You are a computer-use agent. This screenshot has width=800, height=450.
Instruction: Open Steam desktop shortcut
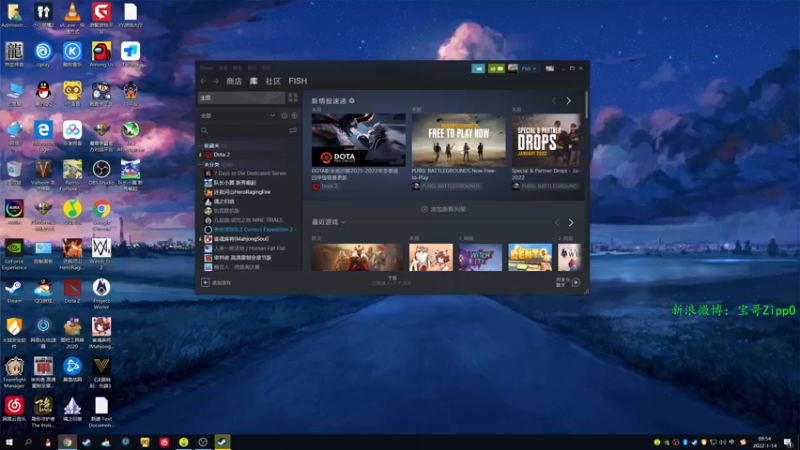click(x=14, y=292)
